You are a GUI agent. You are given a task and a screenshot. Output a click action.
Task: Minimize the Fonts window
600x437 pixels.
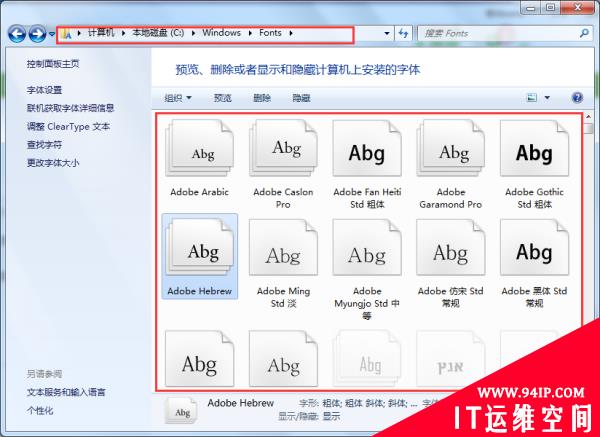531,8
